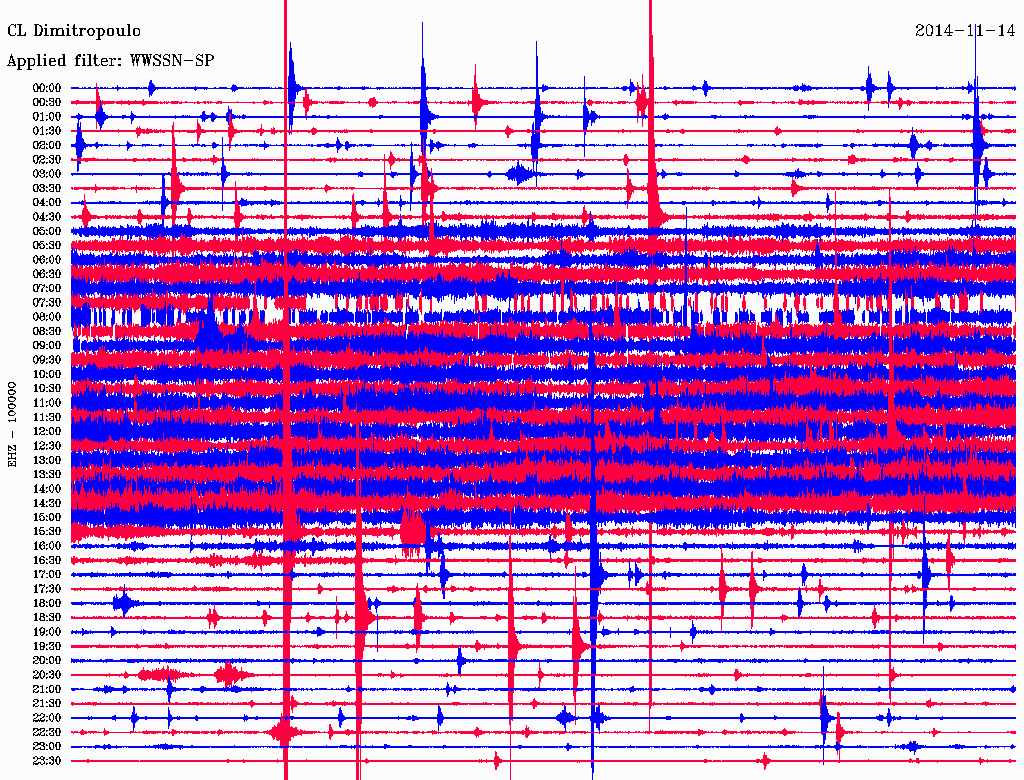This screenshot has height=780, width=1024.
Task: Click the 10:00 time label
Action: click(47, 374)
